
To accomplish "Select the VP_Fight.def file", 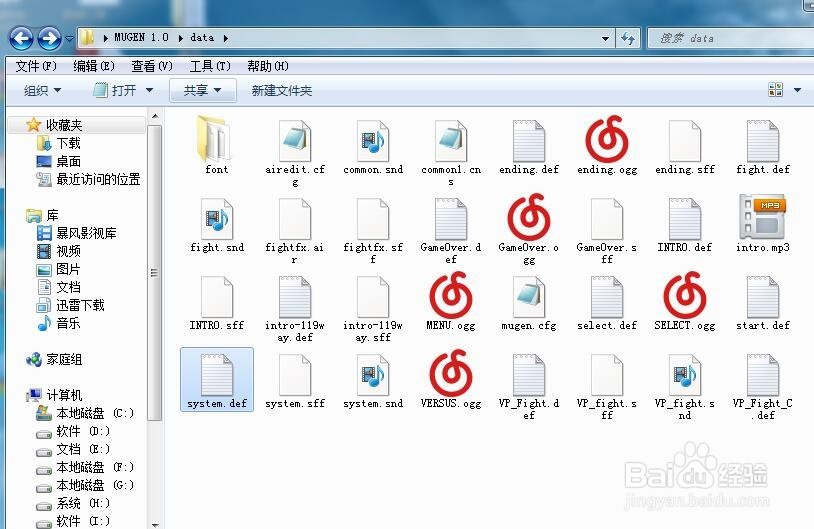I will click(528, 374).
